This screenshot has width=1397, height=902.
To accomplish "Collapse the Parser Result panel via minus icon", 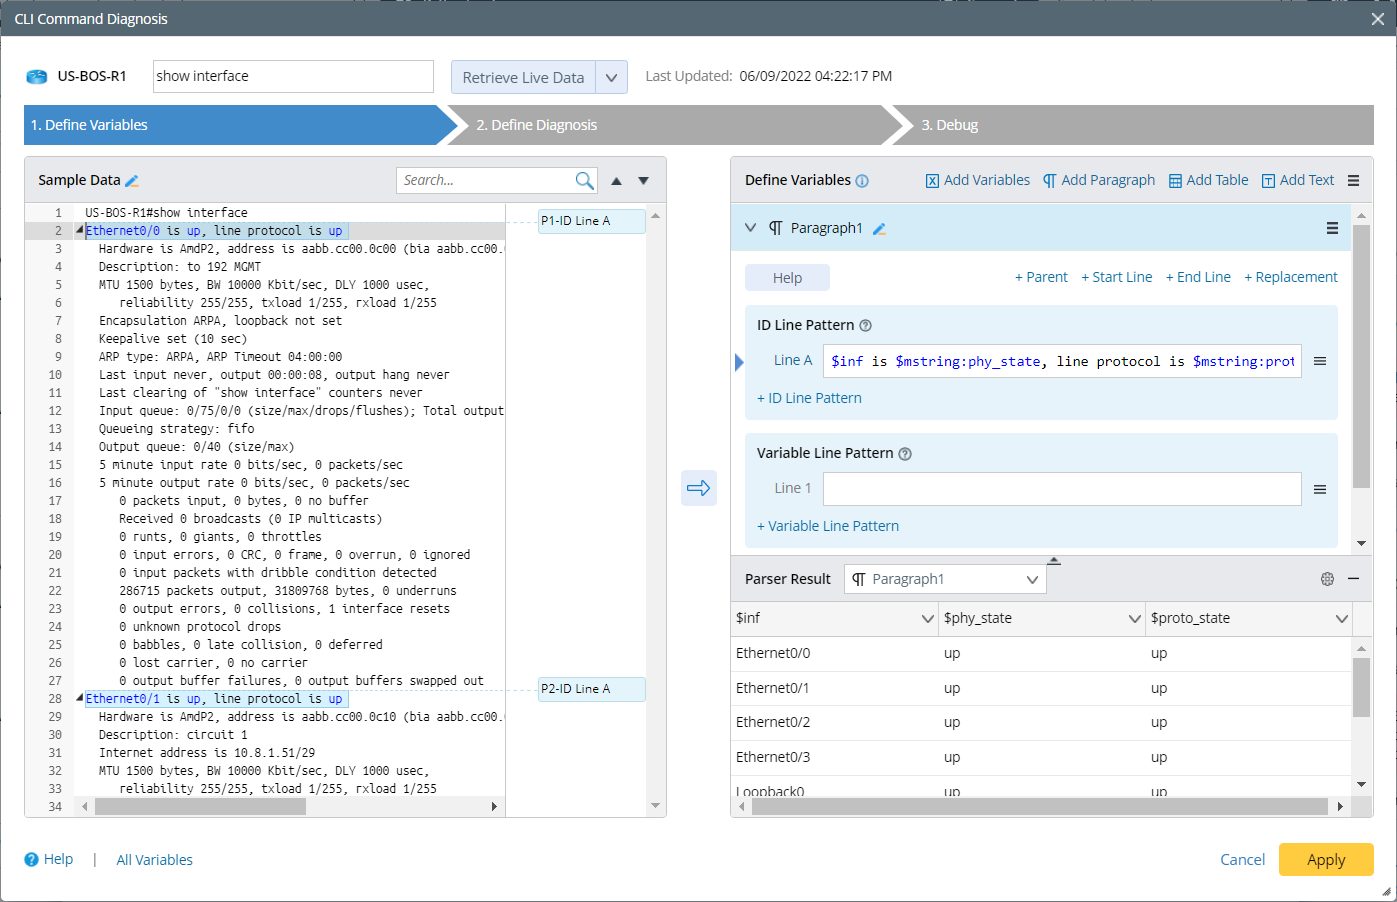I will coord(1353,579).
